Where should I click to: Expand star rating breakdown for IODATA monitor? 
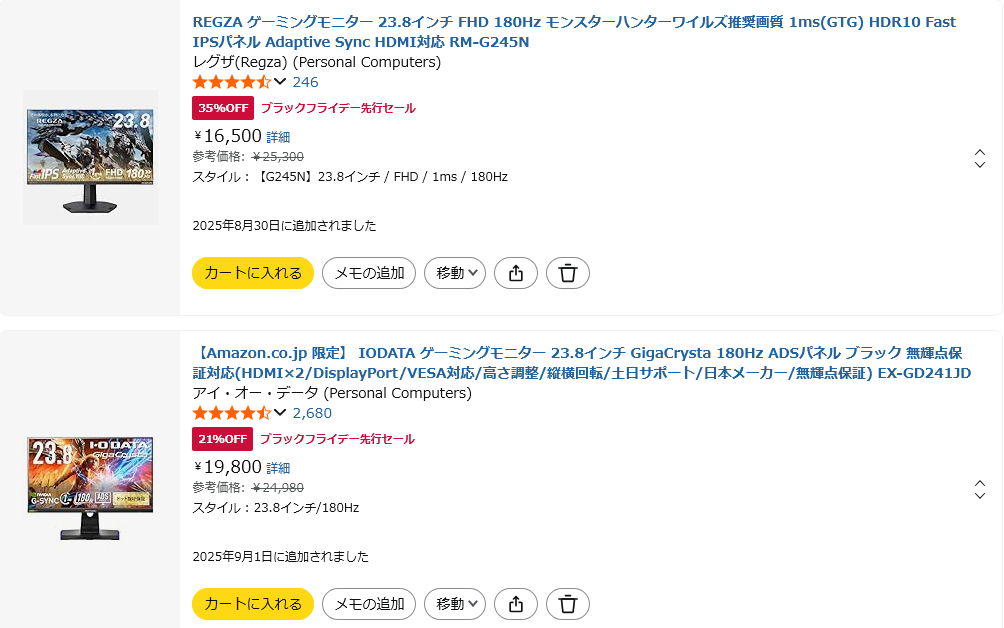click(280, 413)
